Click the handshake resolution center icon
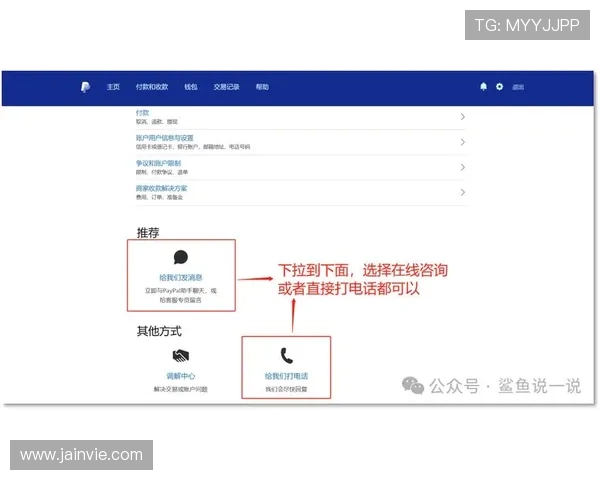The height and width of the screenshot is (480, 600). pyautogui.click(x=181, y=356)
